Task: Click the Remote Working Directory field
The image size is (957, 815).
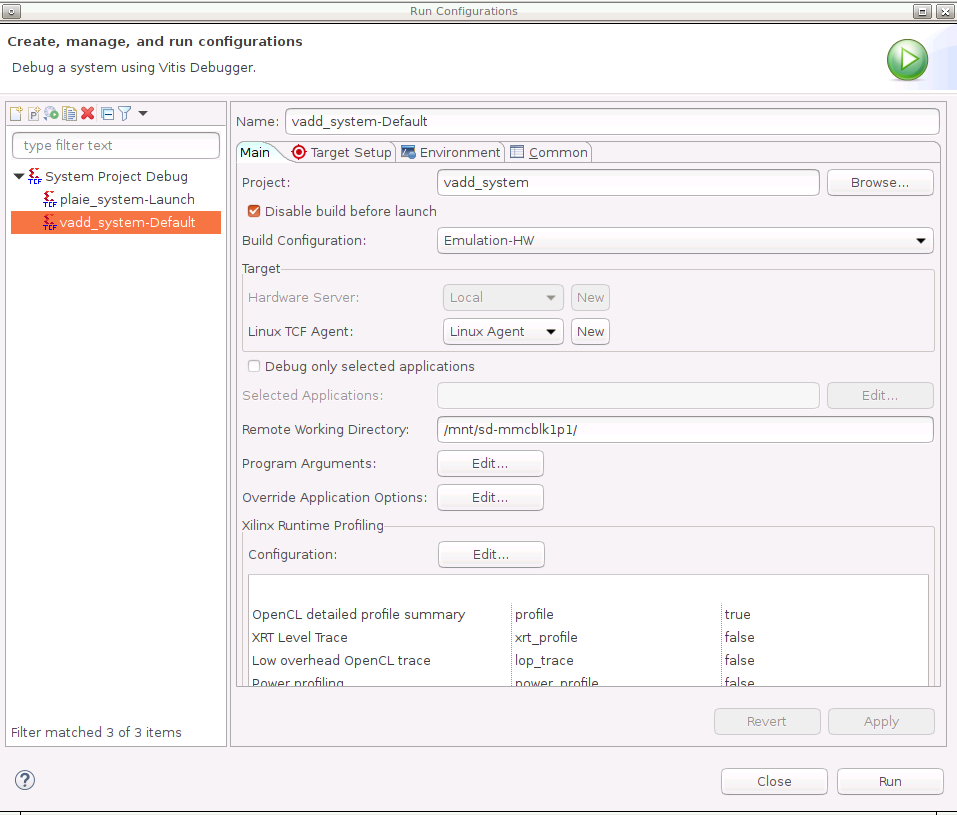Action: 685,430
